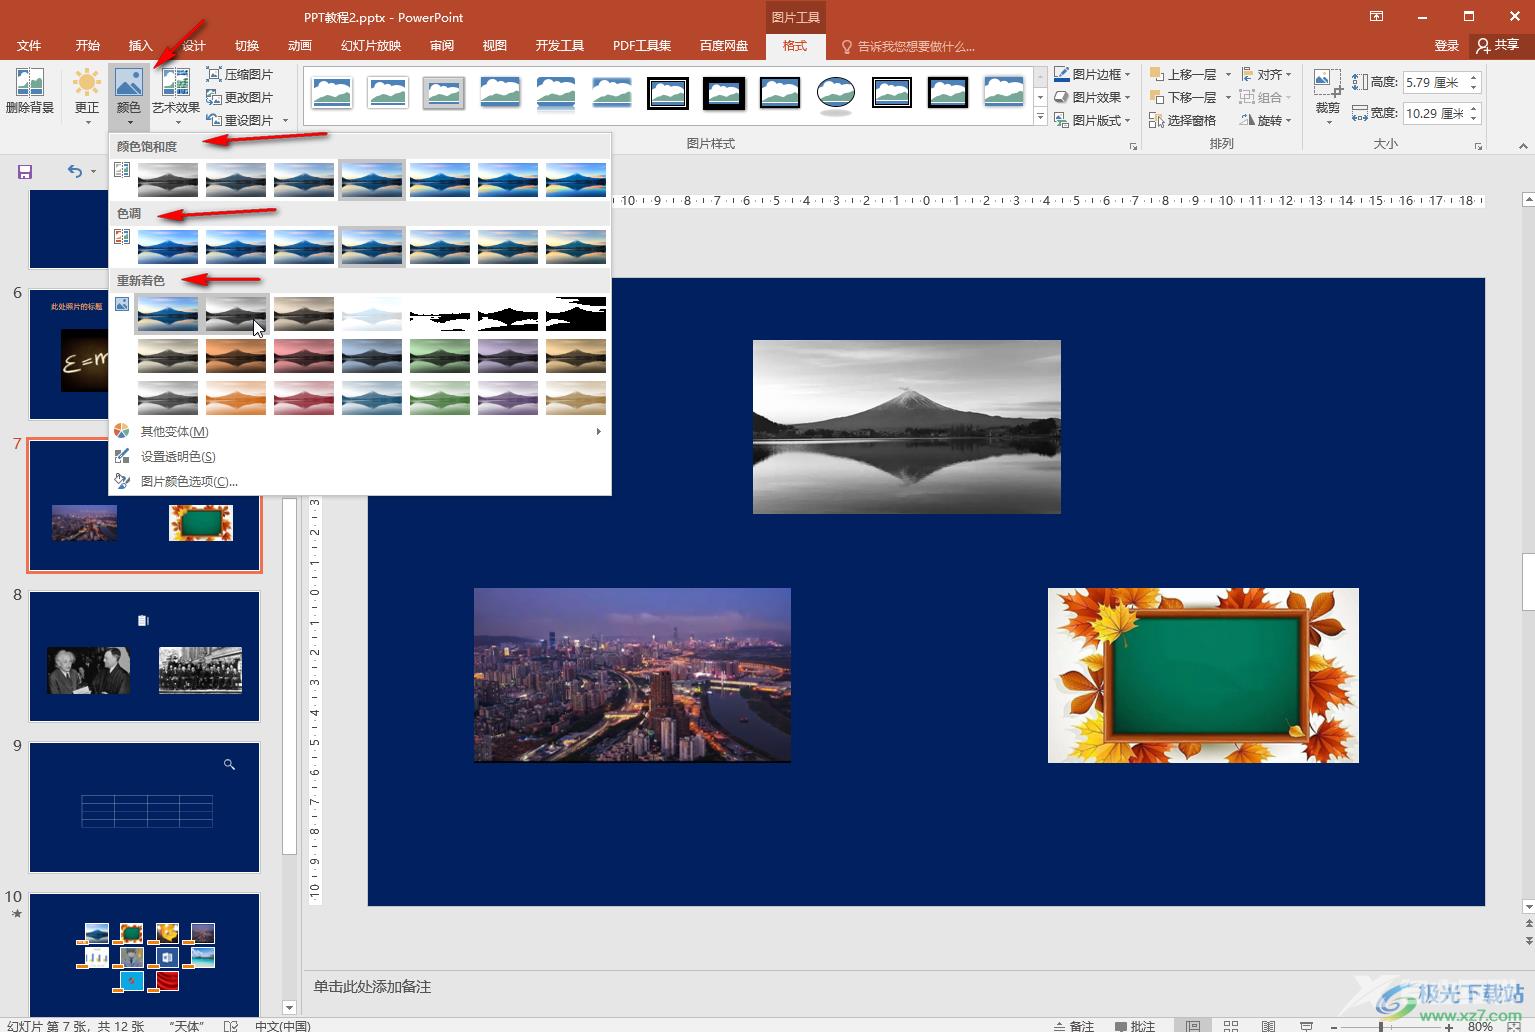
Task: Apply the oval picture style thumbnail
Action: (835, 93)
